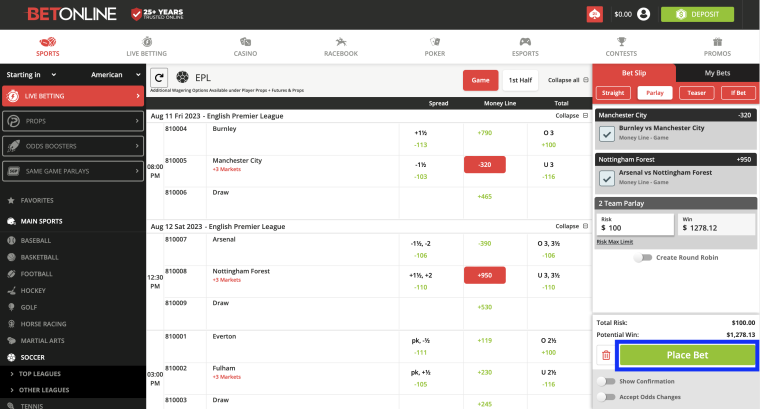760x409 pixels.
Task: Open the Live Betting stopwatch icon
Action: click(x=147, y=42)
